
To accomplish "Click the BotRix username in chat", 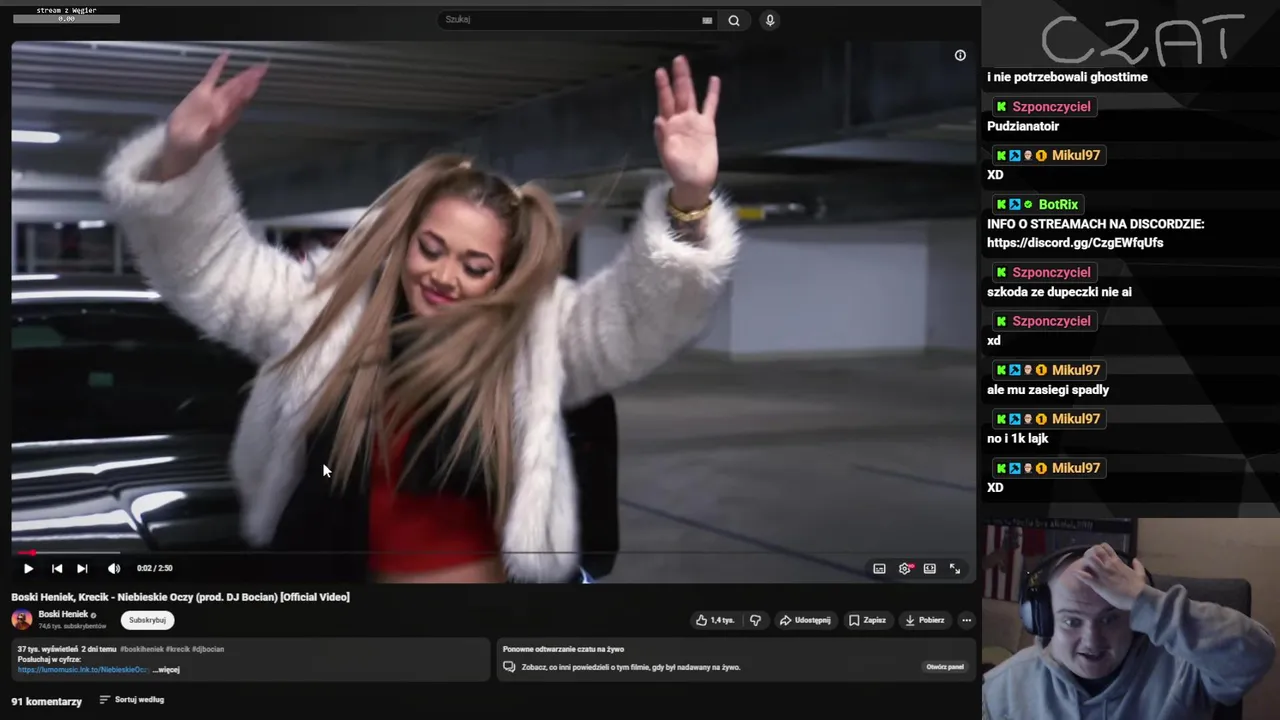I will pyautogui.click(x=1058, y=205).
